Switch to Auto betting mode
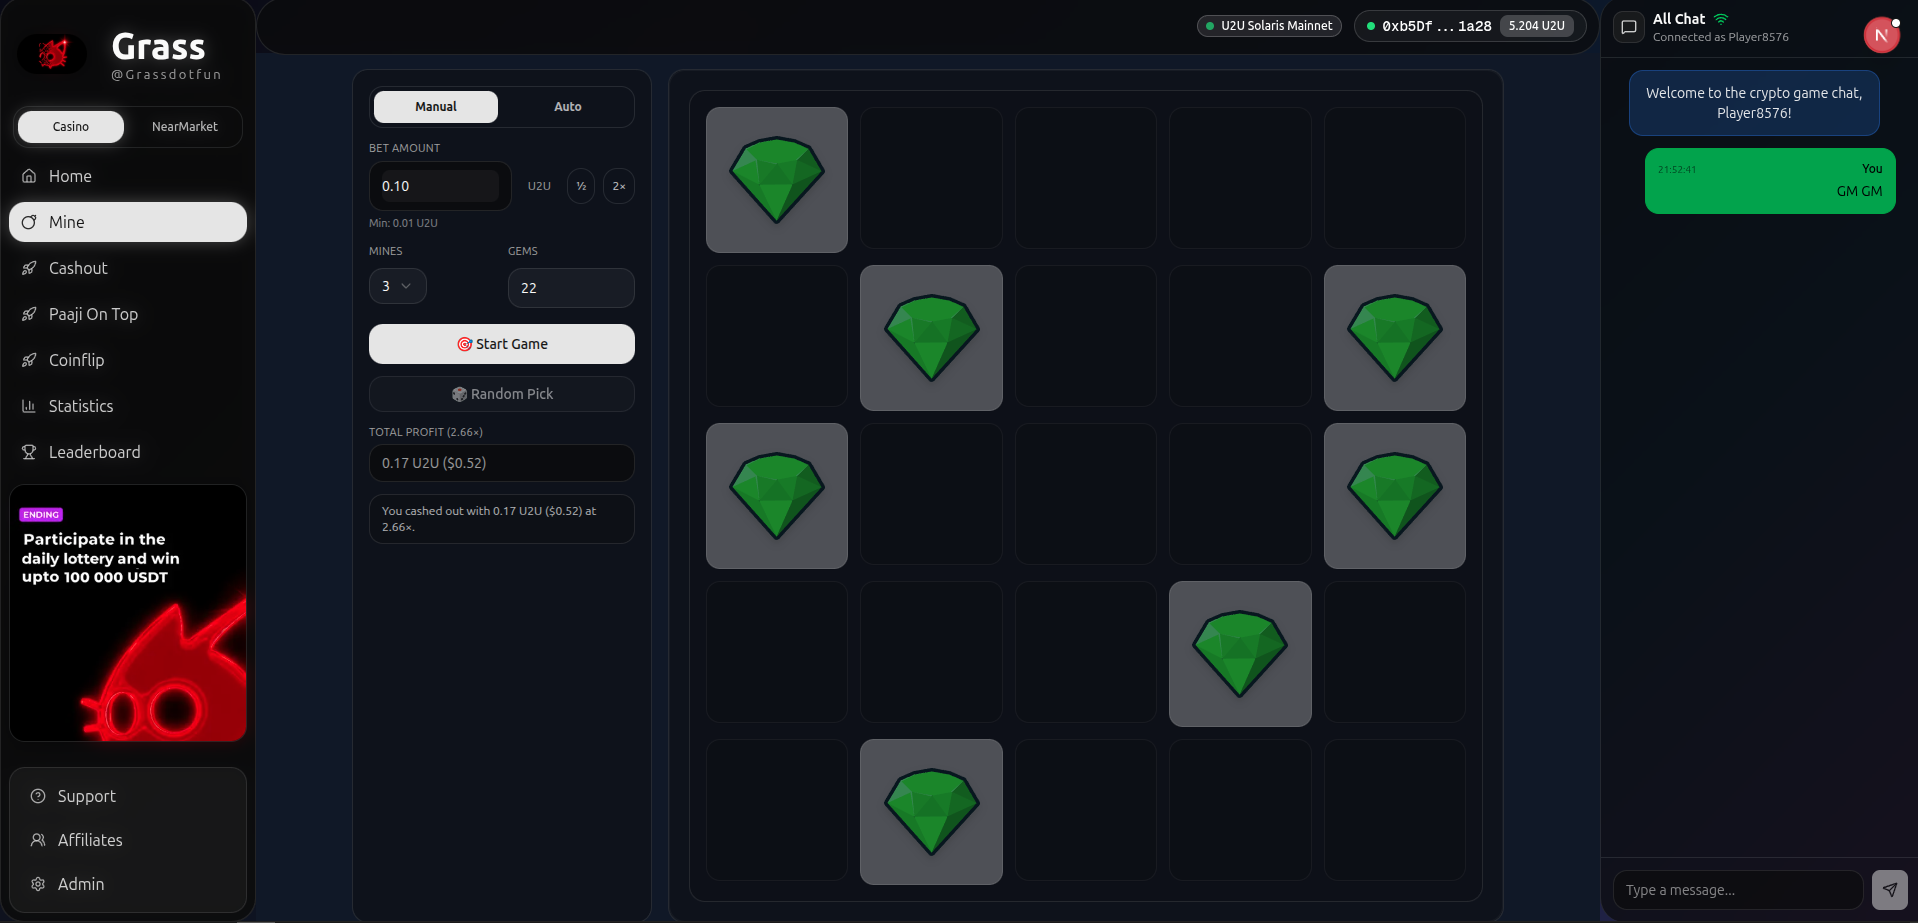Viewport: 1918px width, 923px height. click(x=567, y=107)
